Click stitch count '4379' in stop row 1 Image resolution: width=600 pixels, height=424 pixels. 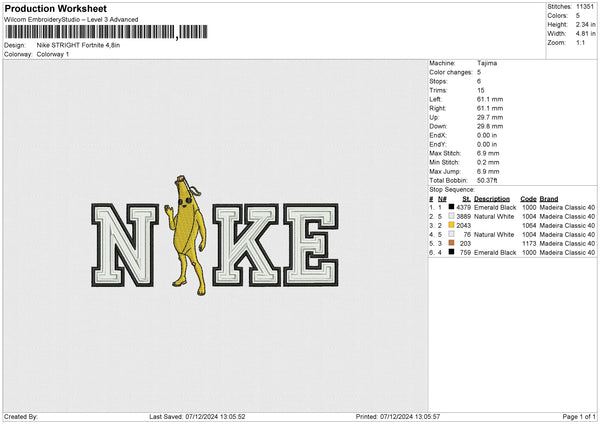463,207
